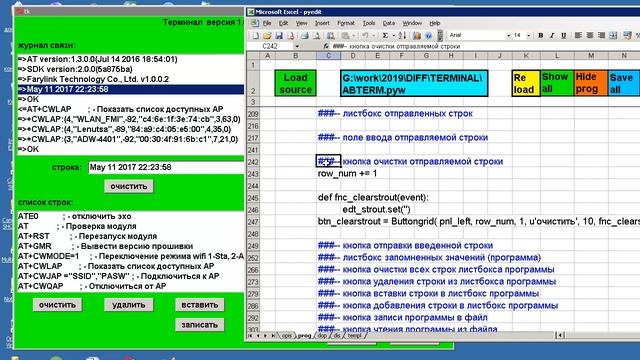The height and width of the screenshot is (360, 640).
Task: Expand the font size 14 dropdown
Action: point(529,36)
